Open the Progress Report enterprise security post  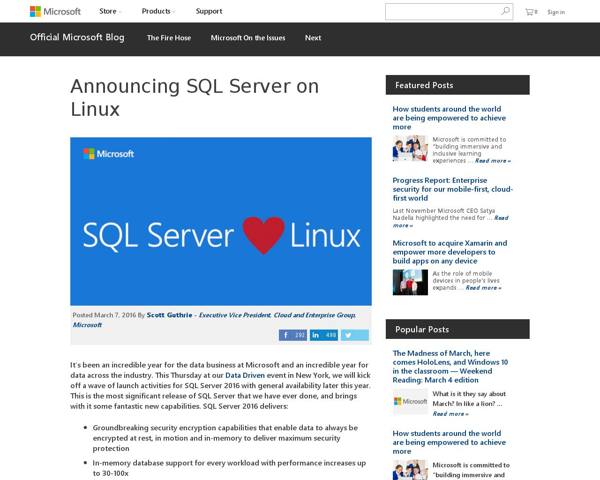[x=453, y=190]
